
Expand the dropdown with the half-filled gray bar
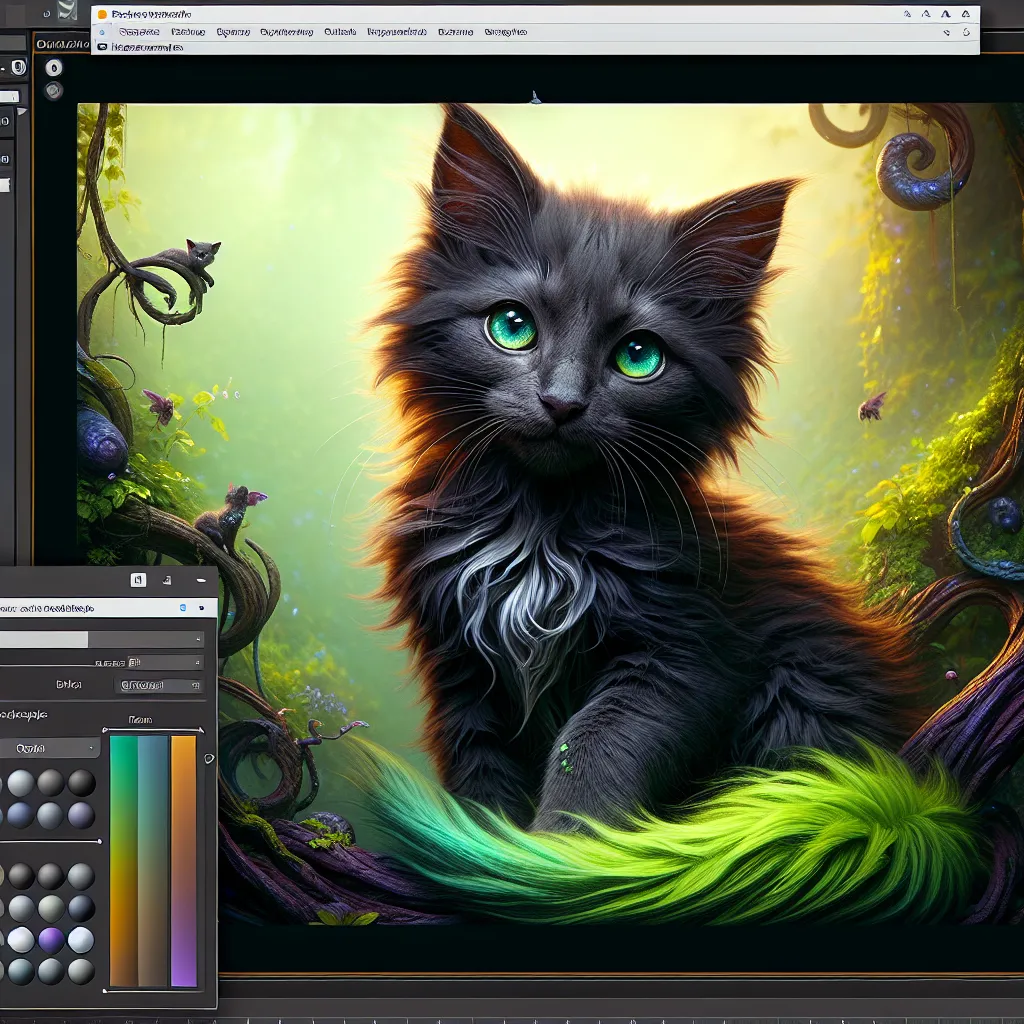coord(101,640)
